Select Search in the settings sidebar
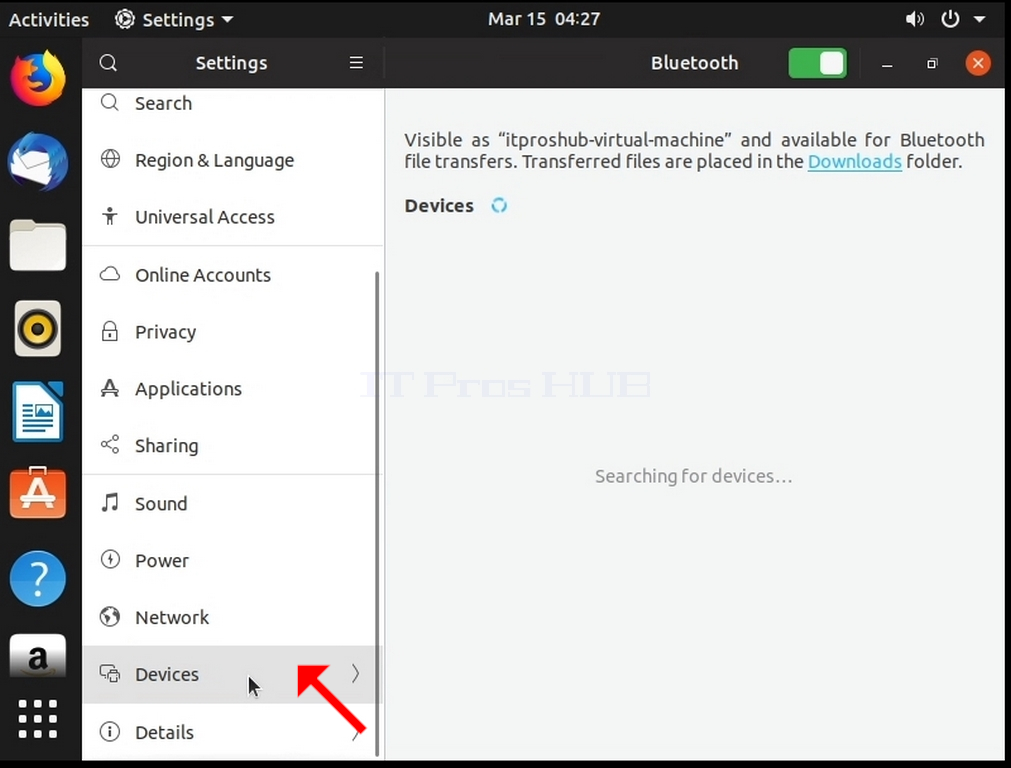Viewport: 1011px width, 768px height. tap(233, 103)
